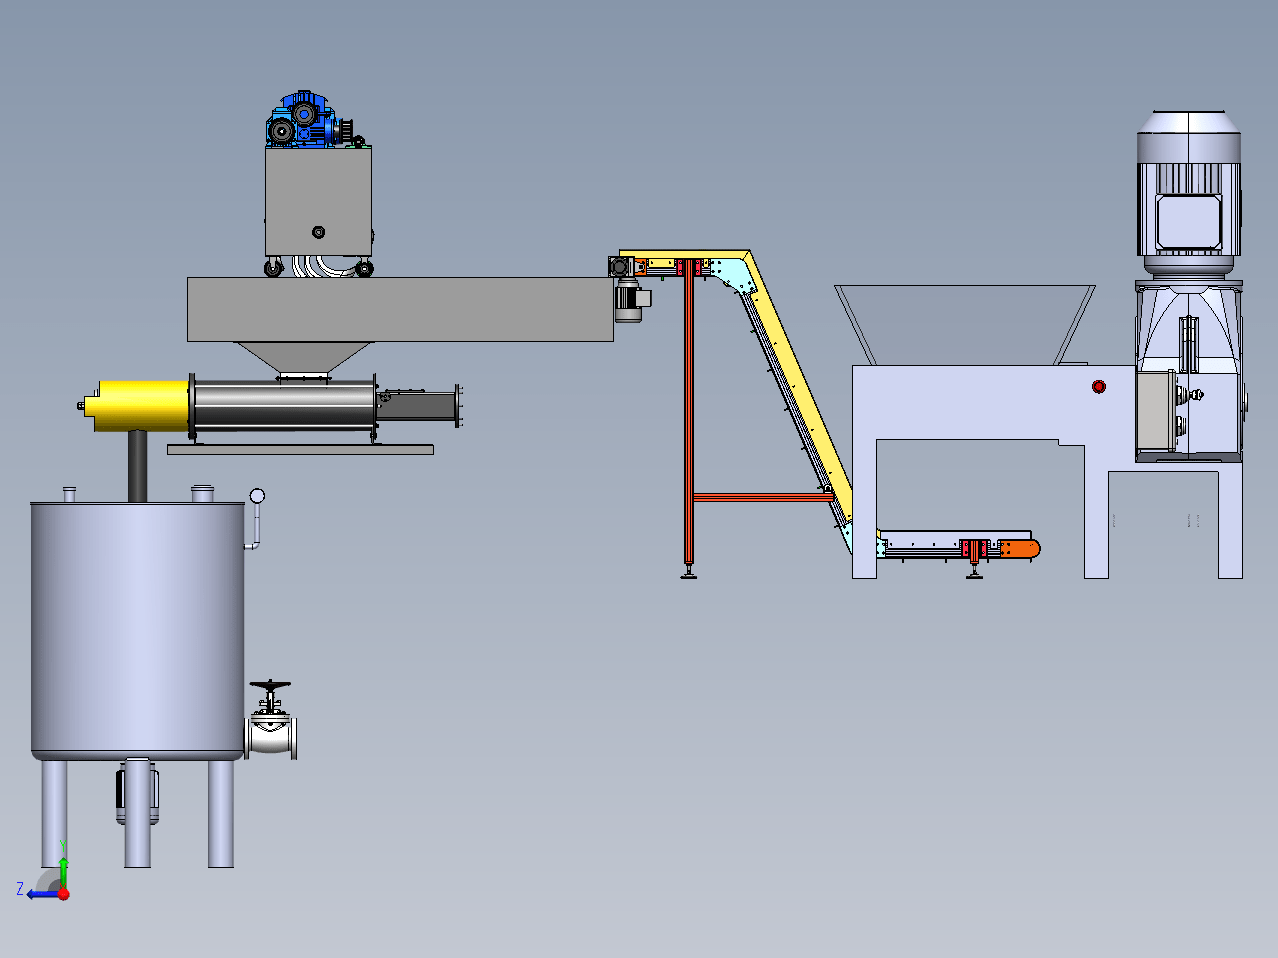Image resolution: width=1278 pixels, height=958 pixels.
Task: Click the gray cart box under blue motor
Action: pyautogui.click(x=318, y=202)
